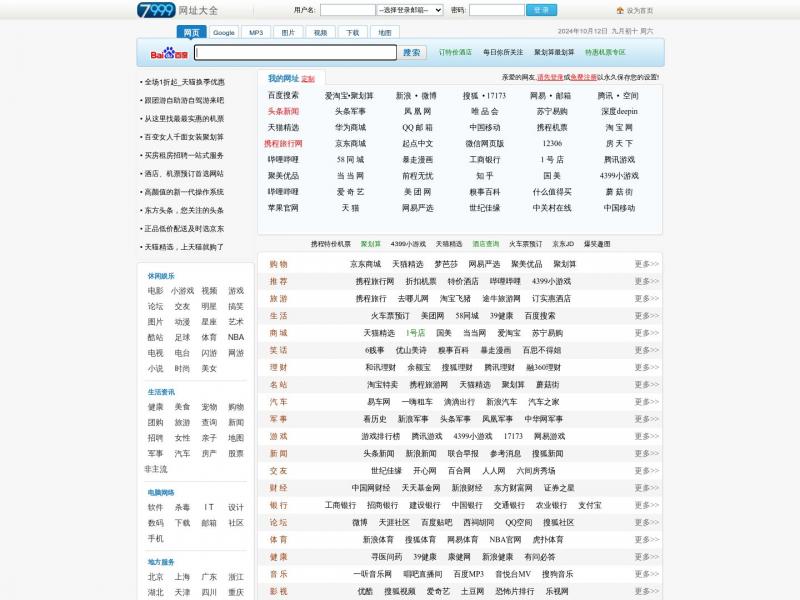Viewport: 800px width, 600px height.
Task: Click the 密码 password field
Action: point(496,10)
